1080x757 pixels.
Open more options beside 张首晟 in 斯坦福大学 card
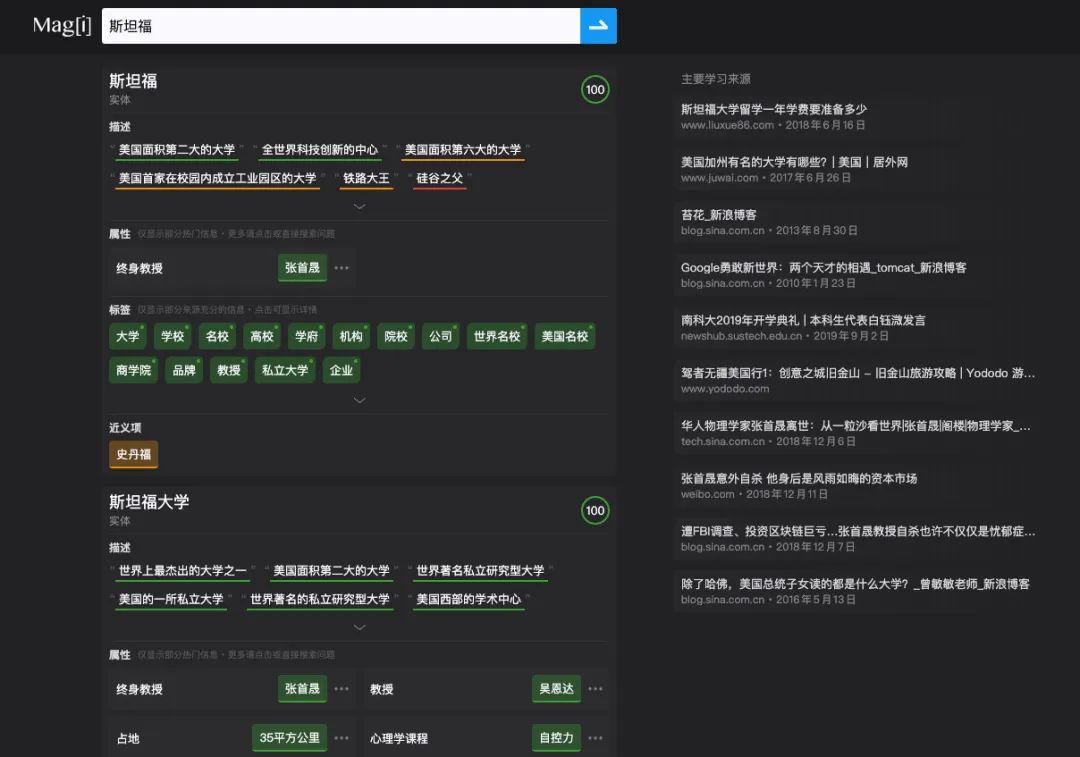[342, 689]
